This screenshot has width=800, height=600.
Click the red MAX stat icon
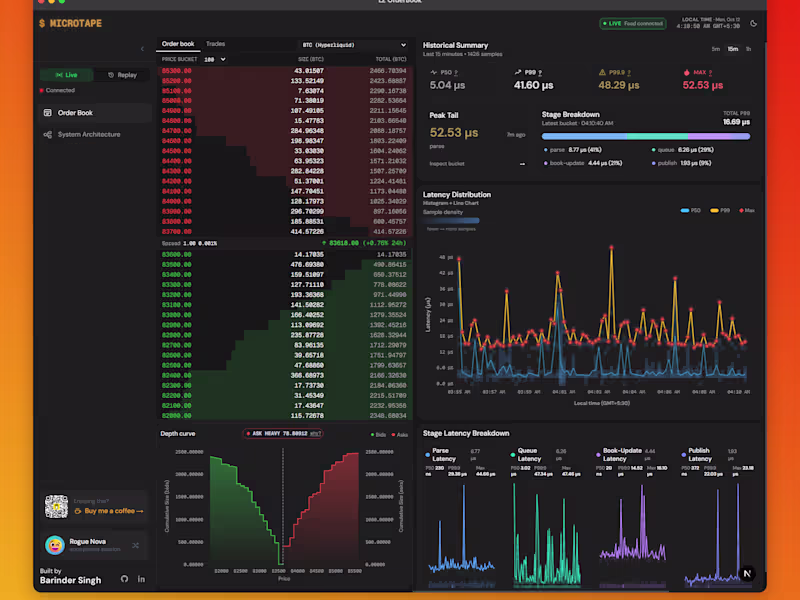click(686, 72)
